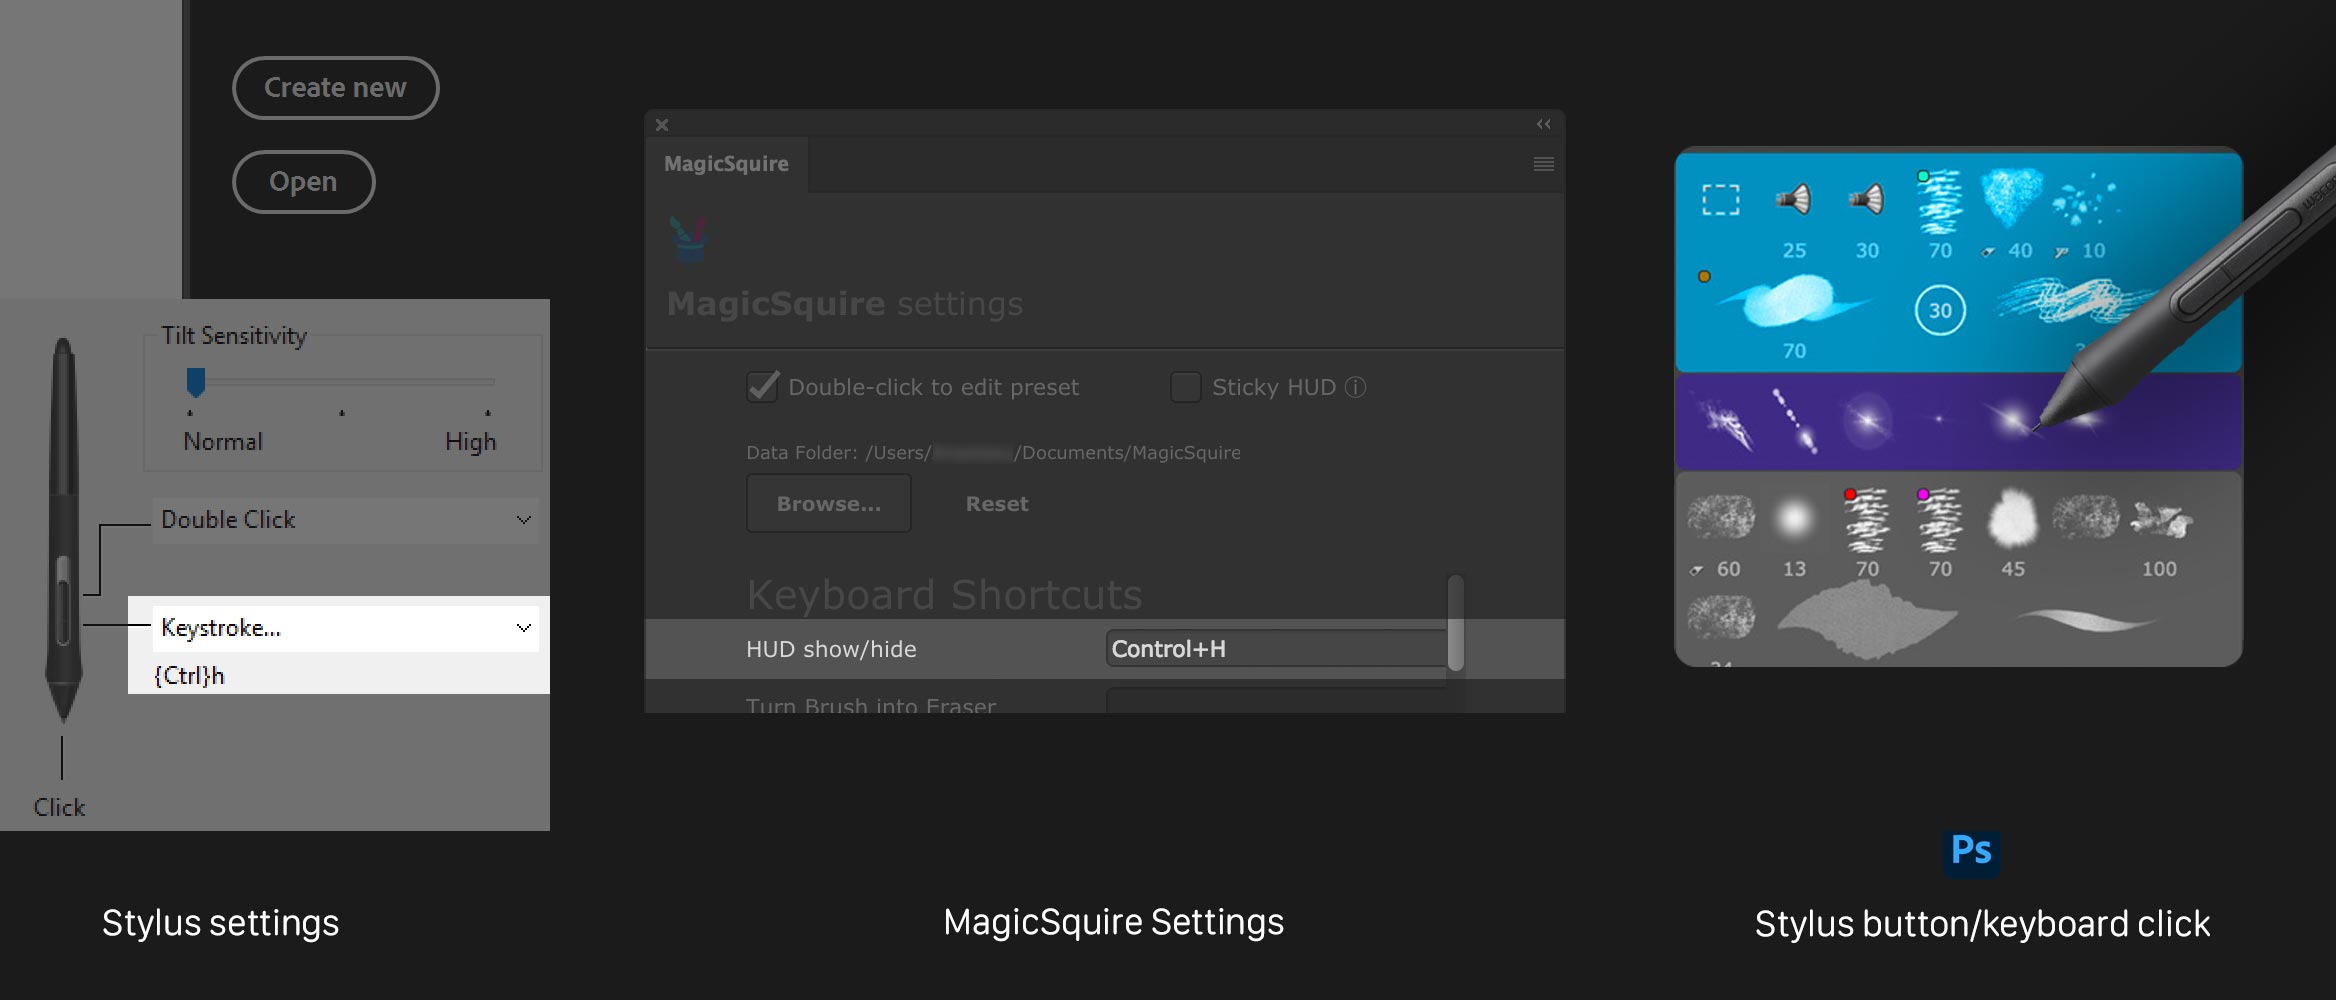Click the Keyboard Shortcuts list scrollbar
This screenshot has height=1000, width=2336.
[1456, 623]
